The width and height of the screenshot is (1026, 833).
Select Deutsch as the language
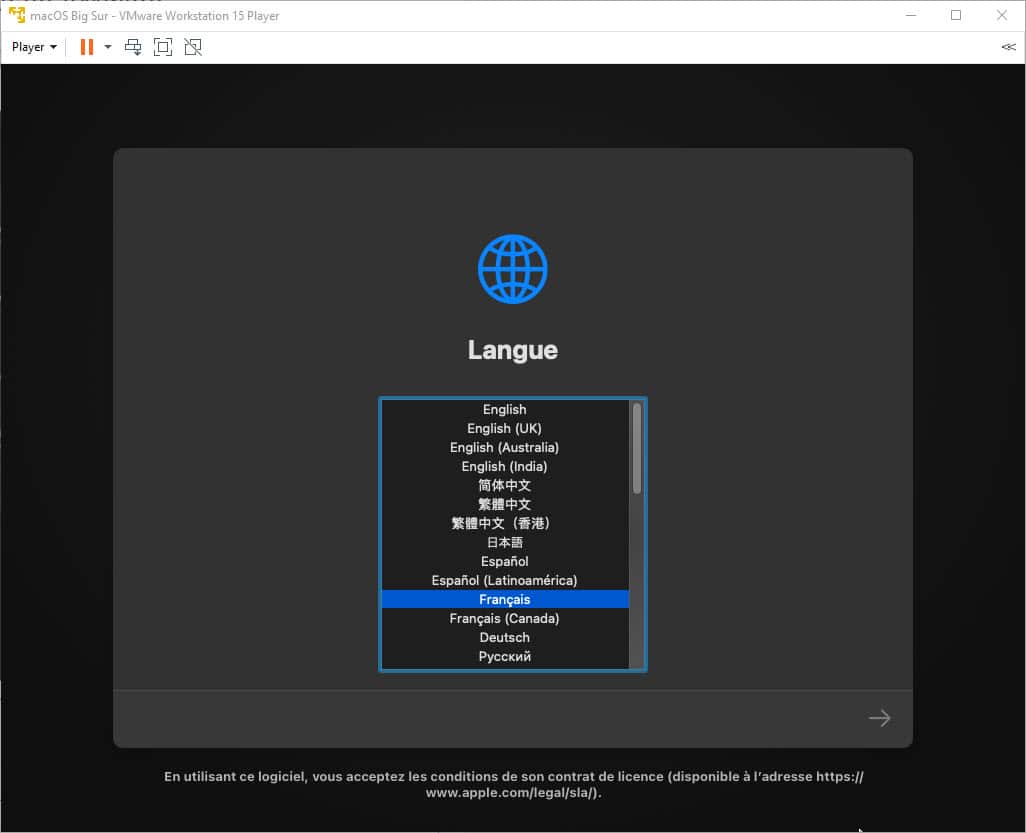pos(504,637)
